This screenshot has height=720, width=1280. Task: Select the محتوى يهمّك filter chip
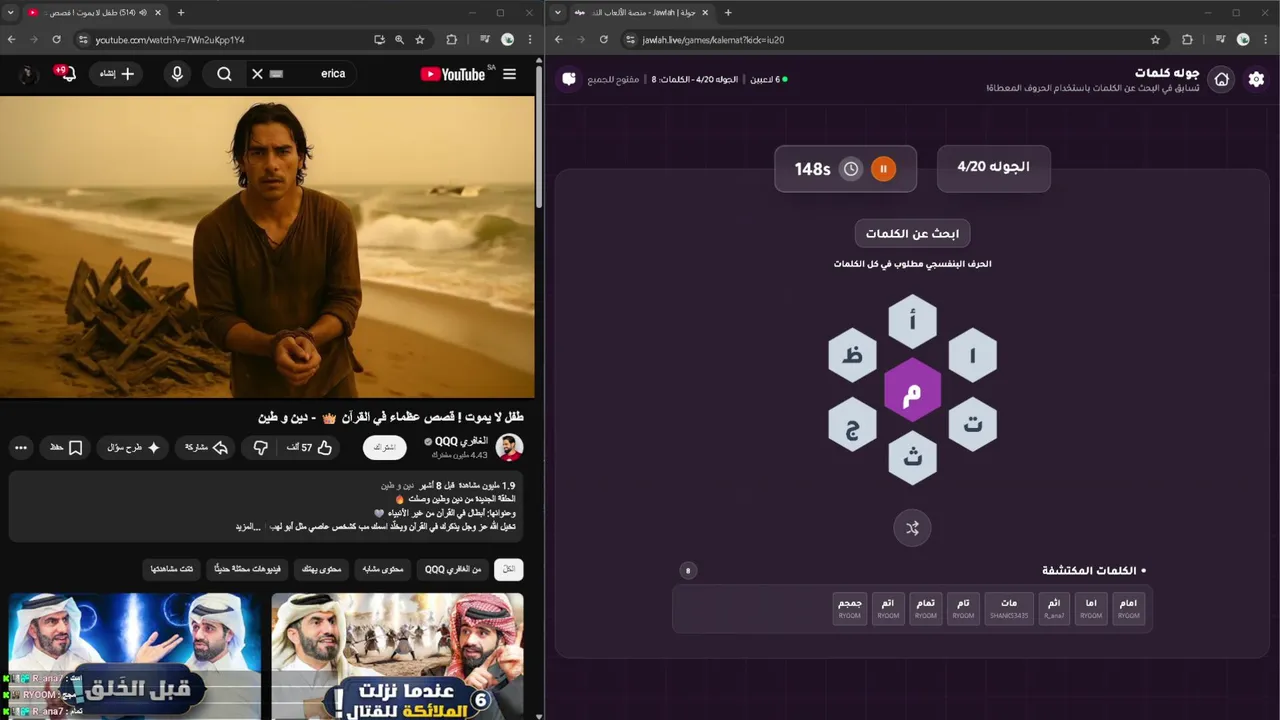click(x=321, y=569)
